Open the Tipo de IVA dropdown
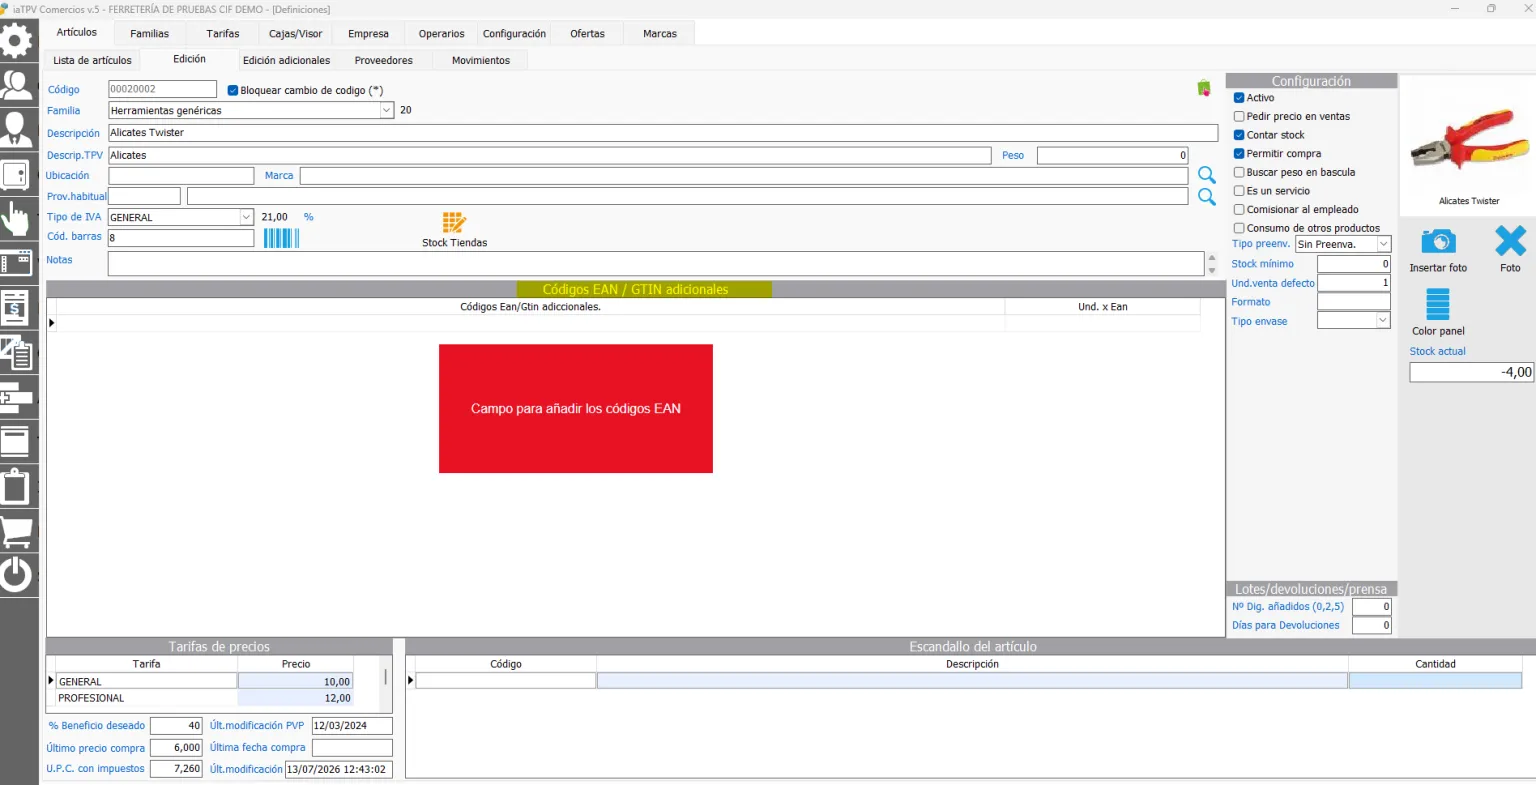The width and height of the screenshot is (1536, 785). pyautogui.click(x=247, y=217)
